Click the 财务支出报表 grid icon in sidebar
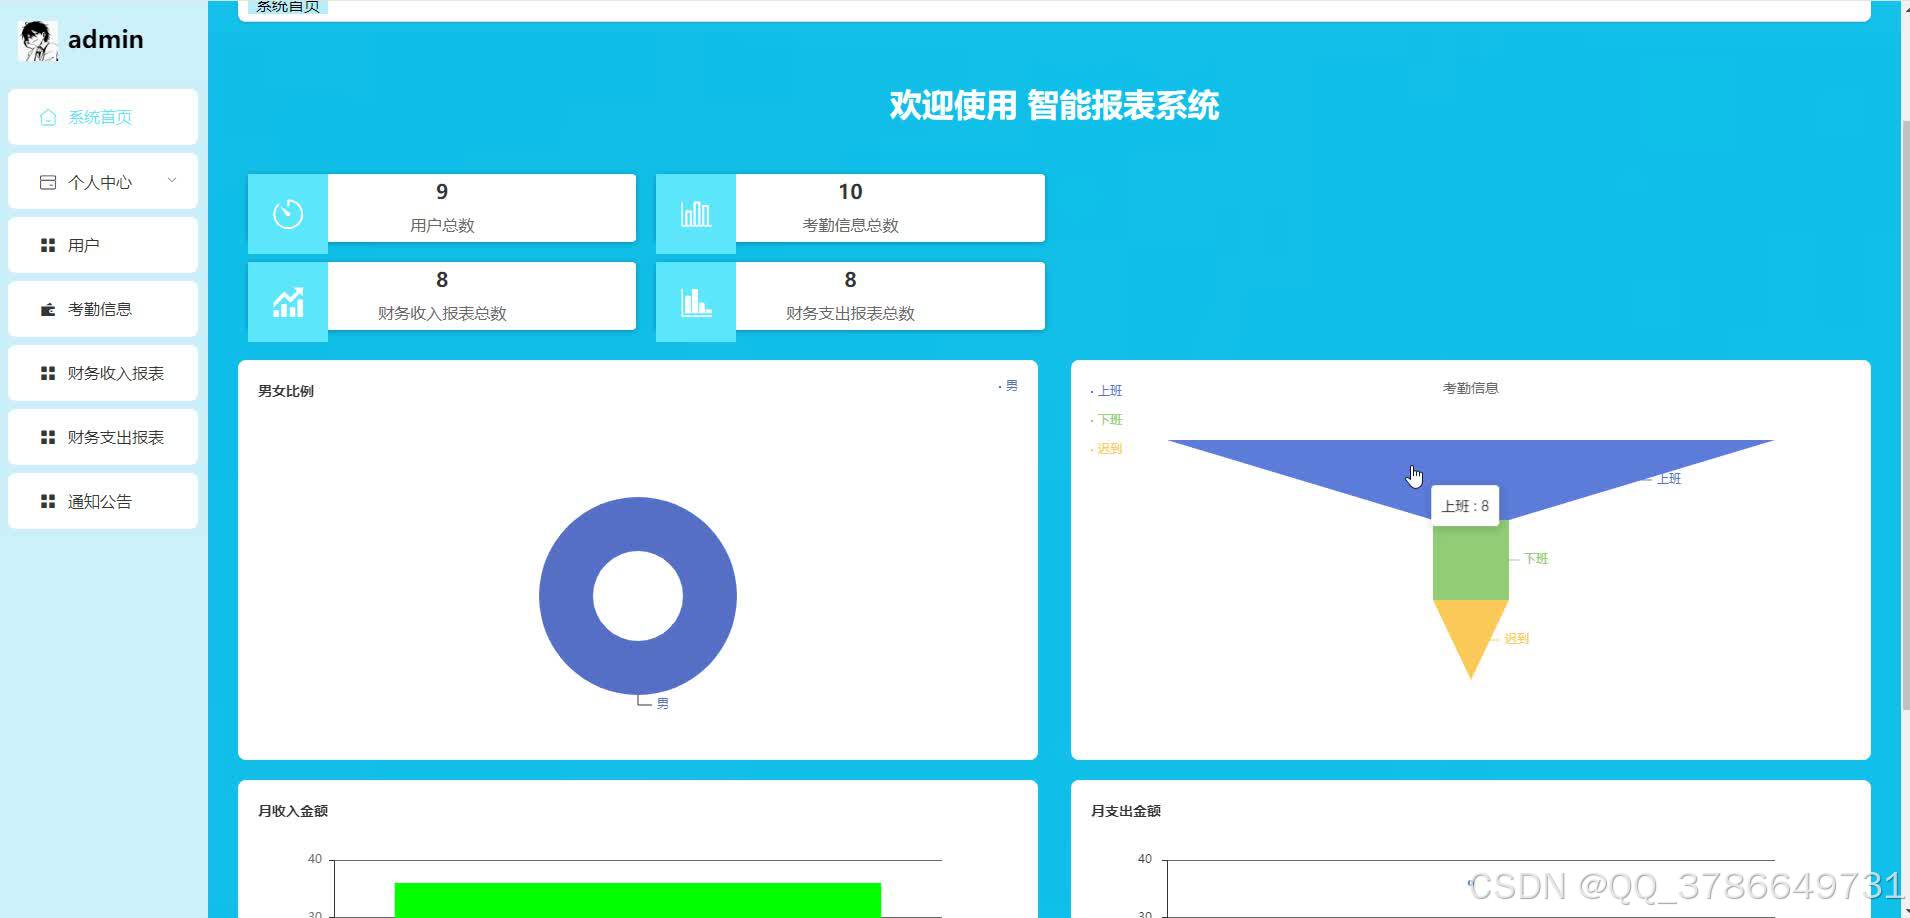The width and height of the screenshot is (1910, 918). [x=46, y=437]
